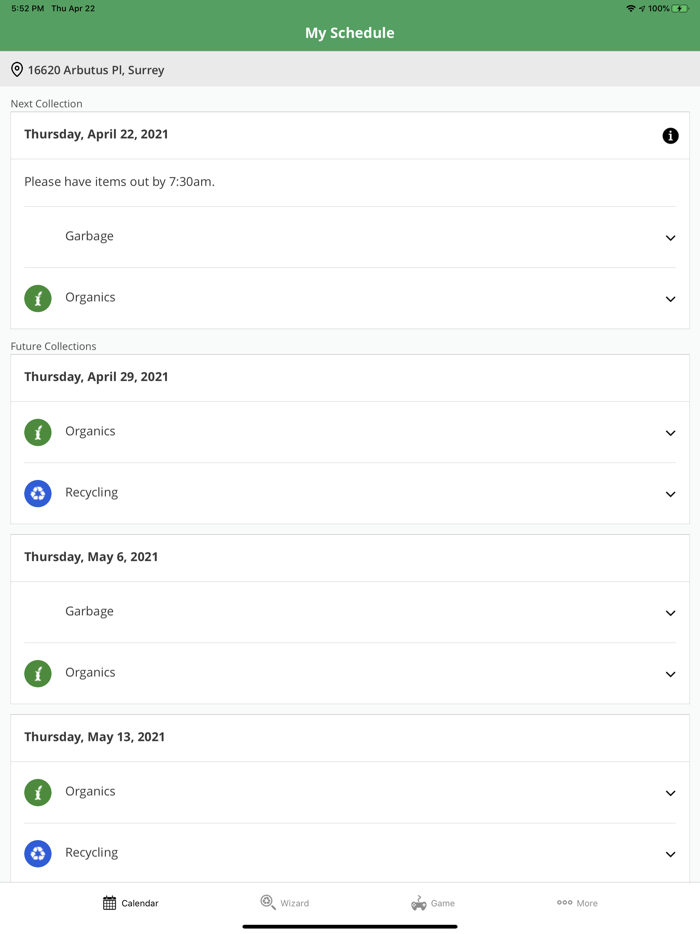Tap the Recycling icon under May 13

click(x=38, y=853)
